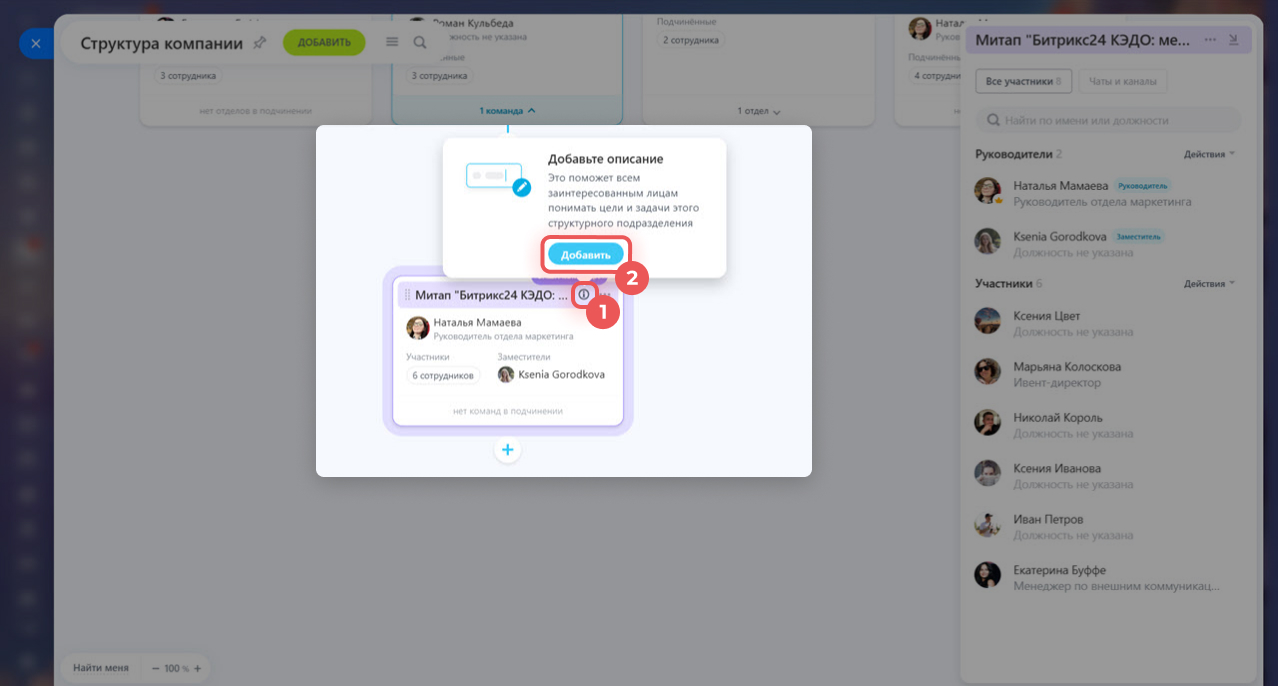Image resolution: width=1278 pixels, height=686 pixels.
Task: Click the search magnifier icon in the header
Action: coord(420,43)
